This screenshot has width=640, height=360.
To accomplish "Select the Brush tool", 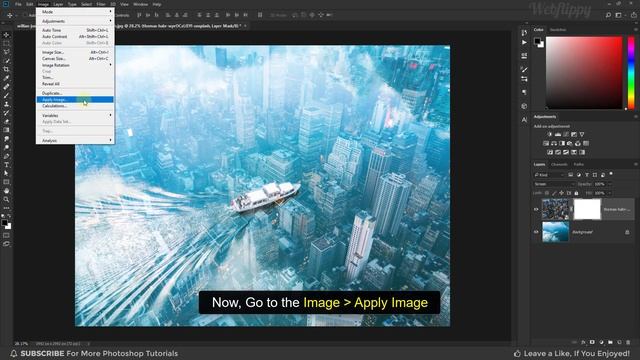I will (6, 96).
